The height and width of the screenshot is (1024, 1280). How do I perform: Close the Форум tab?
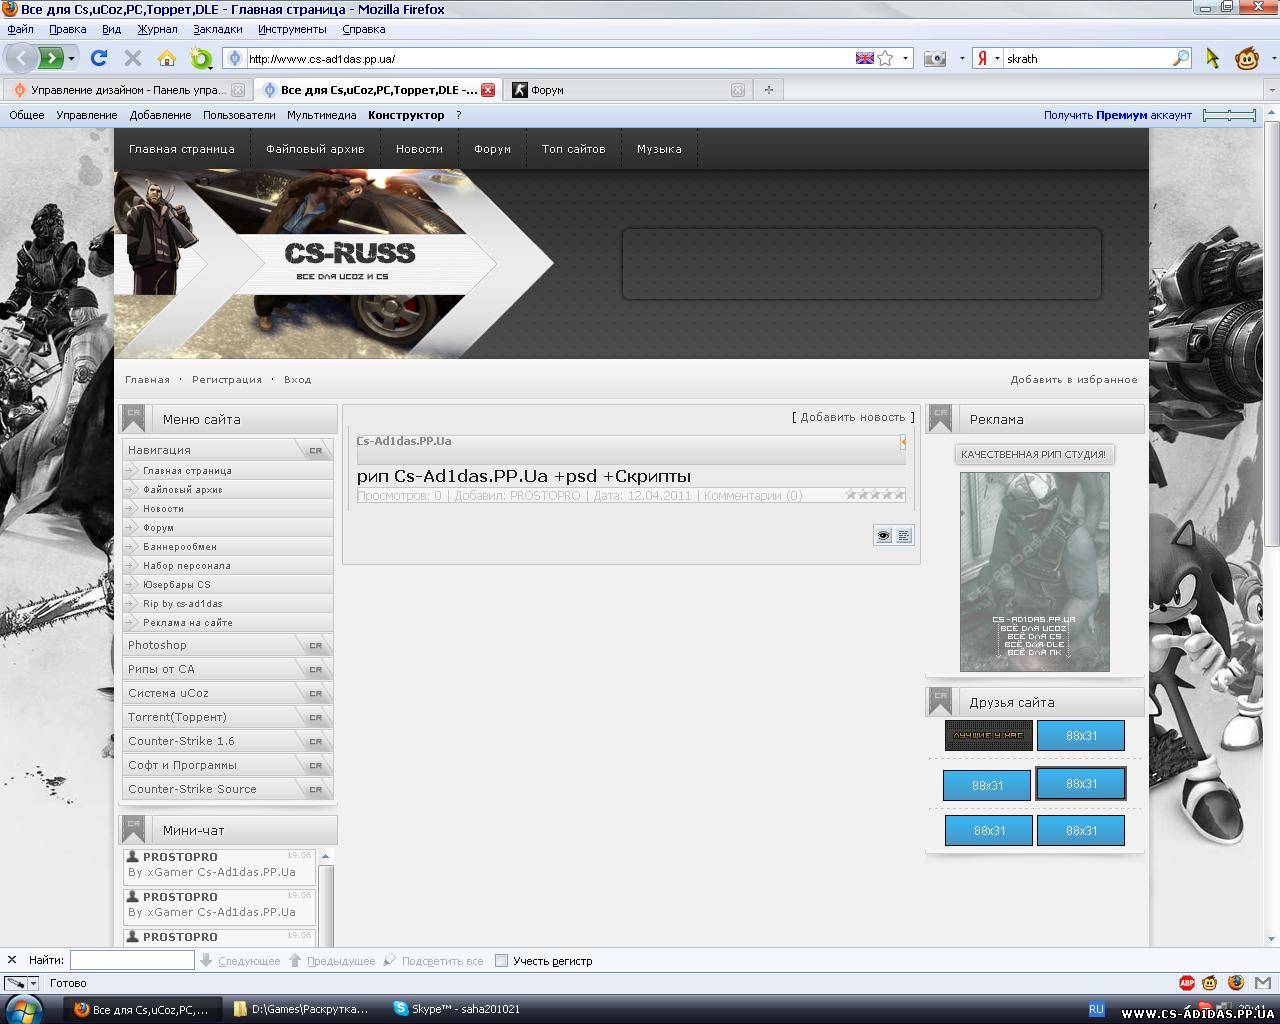coord(738,90)
